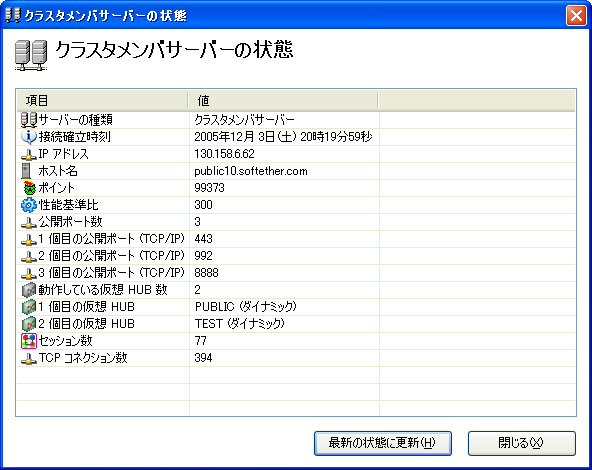This screenshot has width=592, height=470.
Task: Click the 閉じる button
Action: (522, 443)
